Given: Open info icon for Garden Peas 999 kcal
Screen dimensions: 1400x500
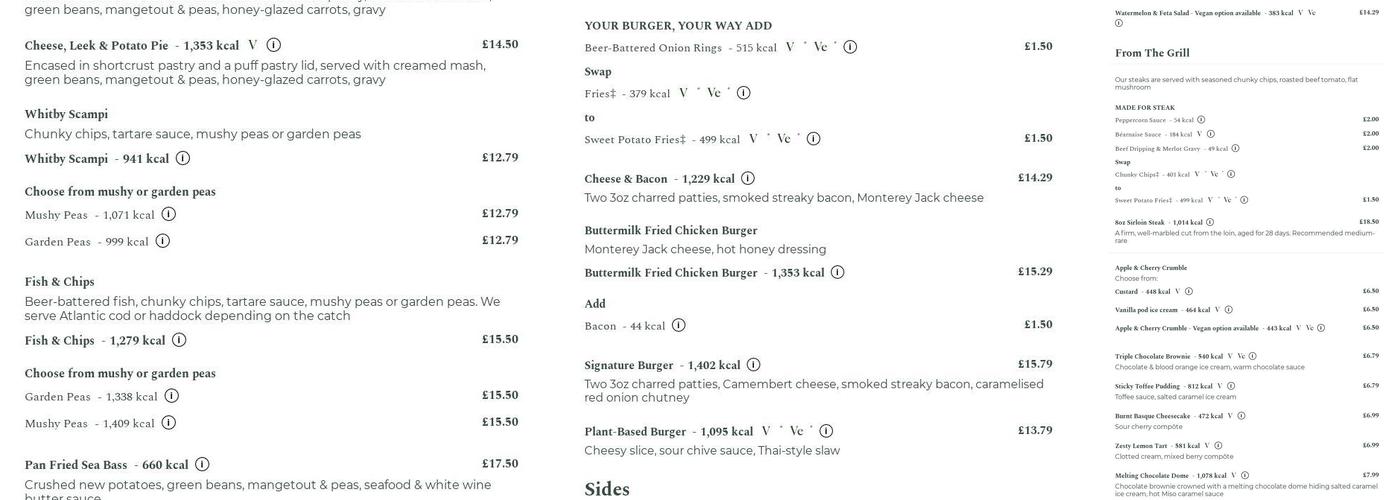Looking at the screenshot, I should click(x=163, y=241).
